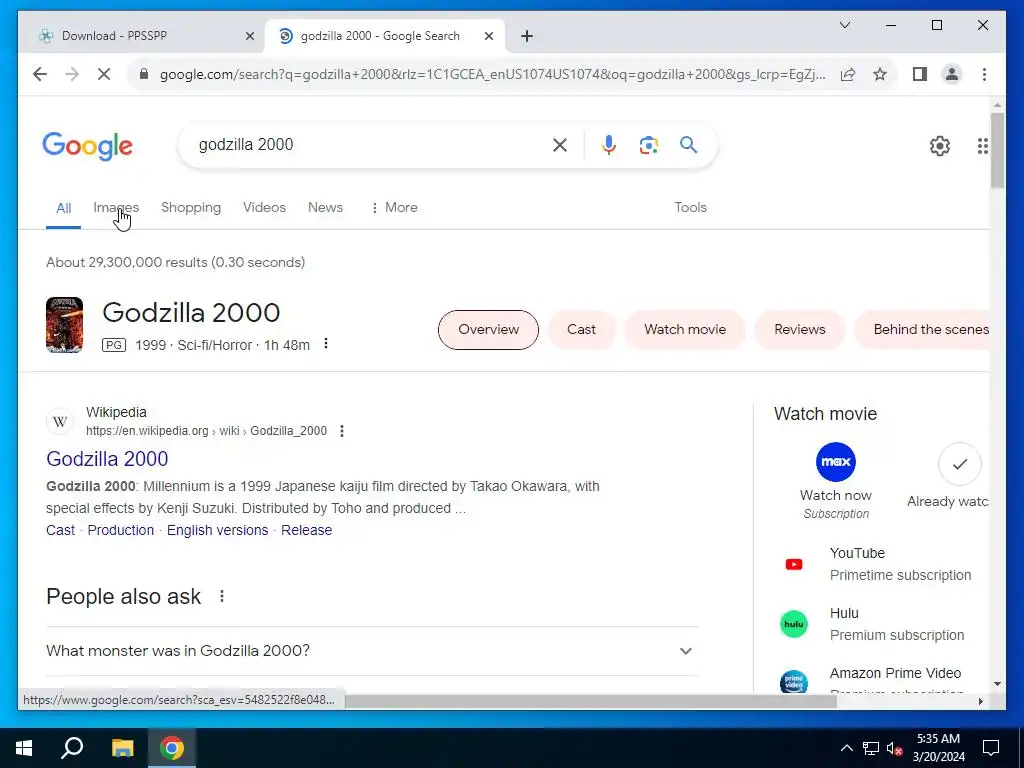This screenshot has height=768, width=1024.
Task: Open File Explorer from taskbar
Action: (x=122, y=748)
